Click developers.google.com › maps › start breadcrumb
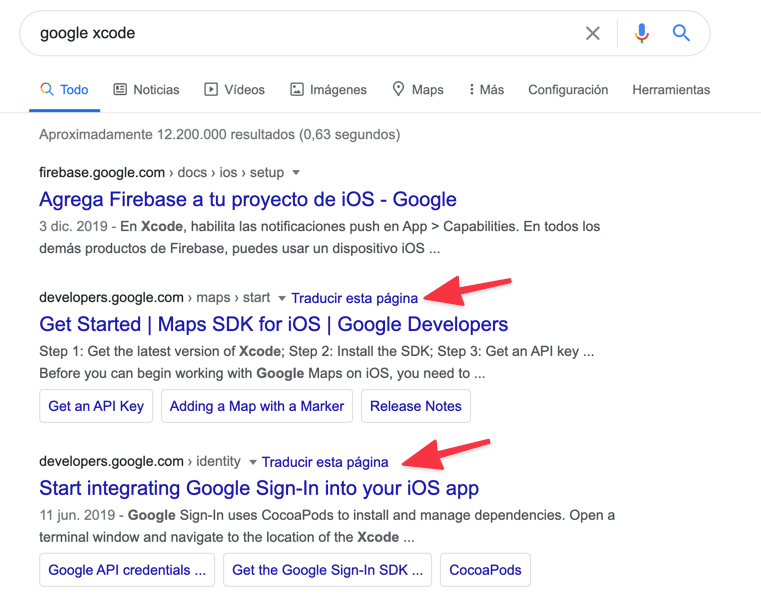This screenshot has width=761, height=614. click(155, 298)
